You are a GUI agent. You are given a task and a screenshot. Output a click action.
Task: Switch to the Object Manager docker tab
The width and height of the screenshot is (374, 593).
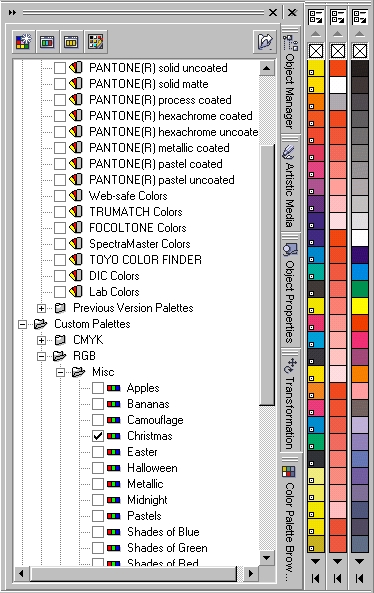pyautogui.click(x=290, y=81)
